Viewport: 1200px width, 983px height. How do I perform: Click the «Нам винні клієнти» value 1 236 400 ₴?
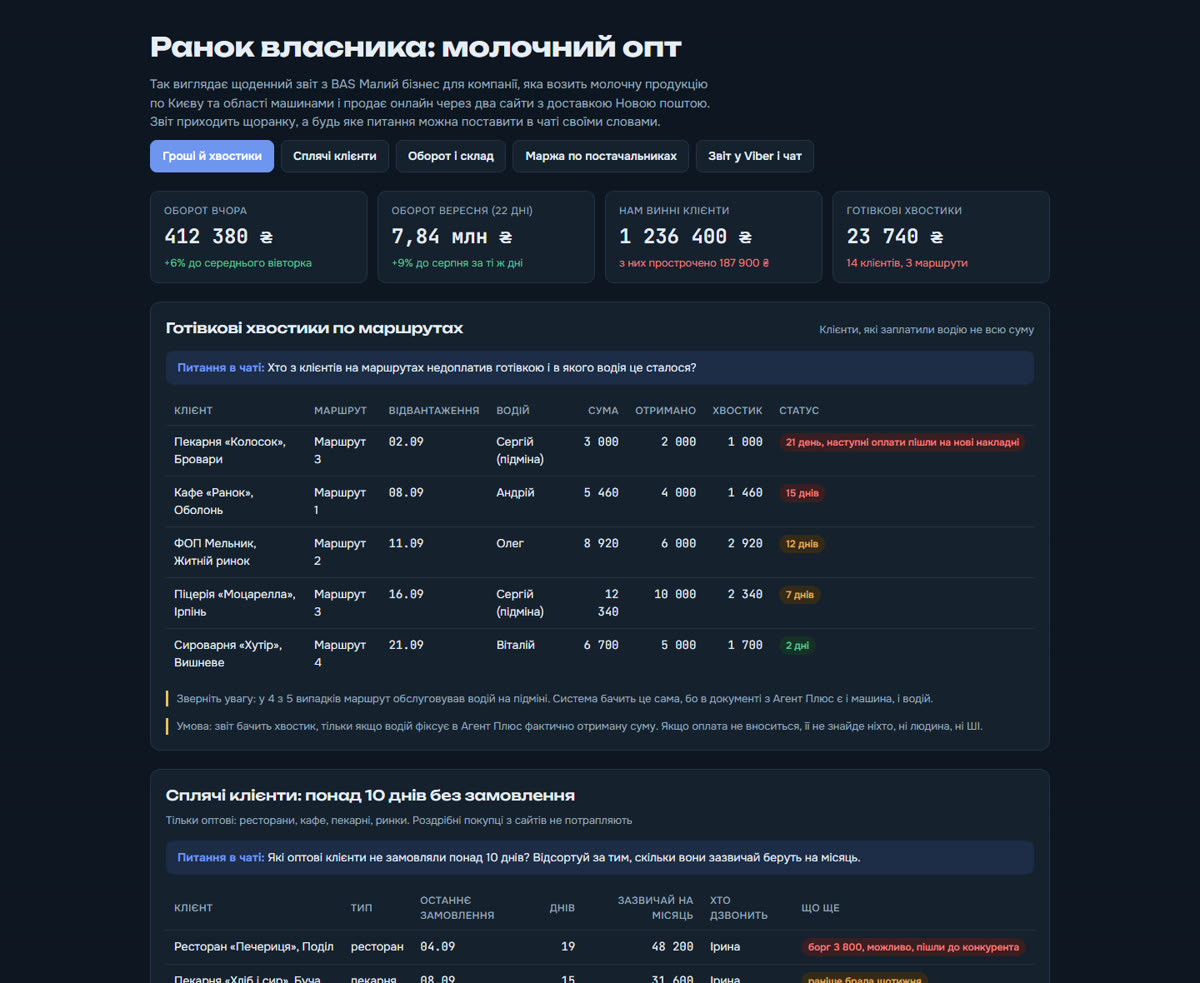point(685,237)
